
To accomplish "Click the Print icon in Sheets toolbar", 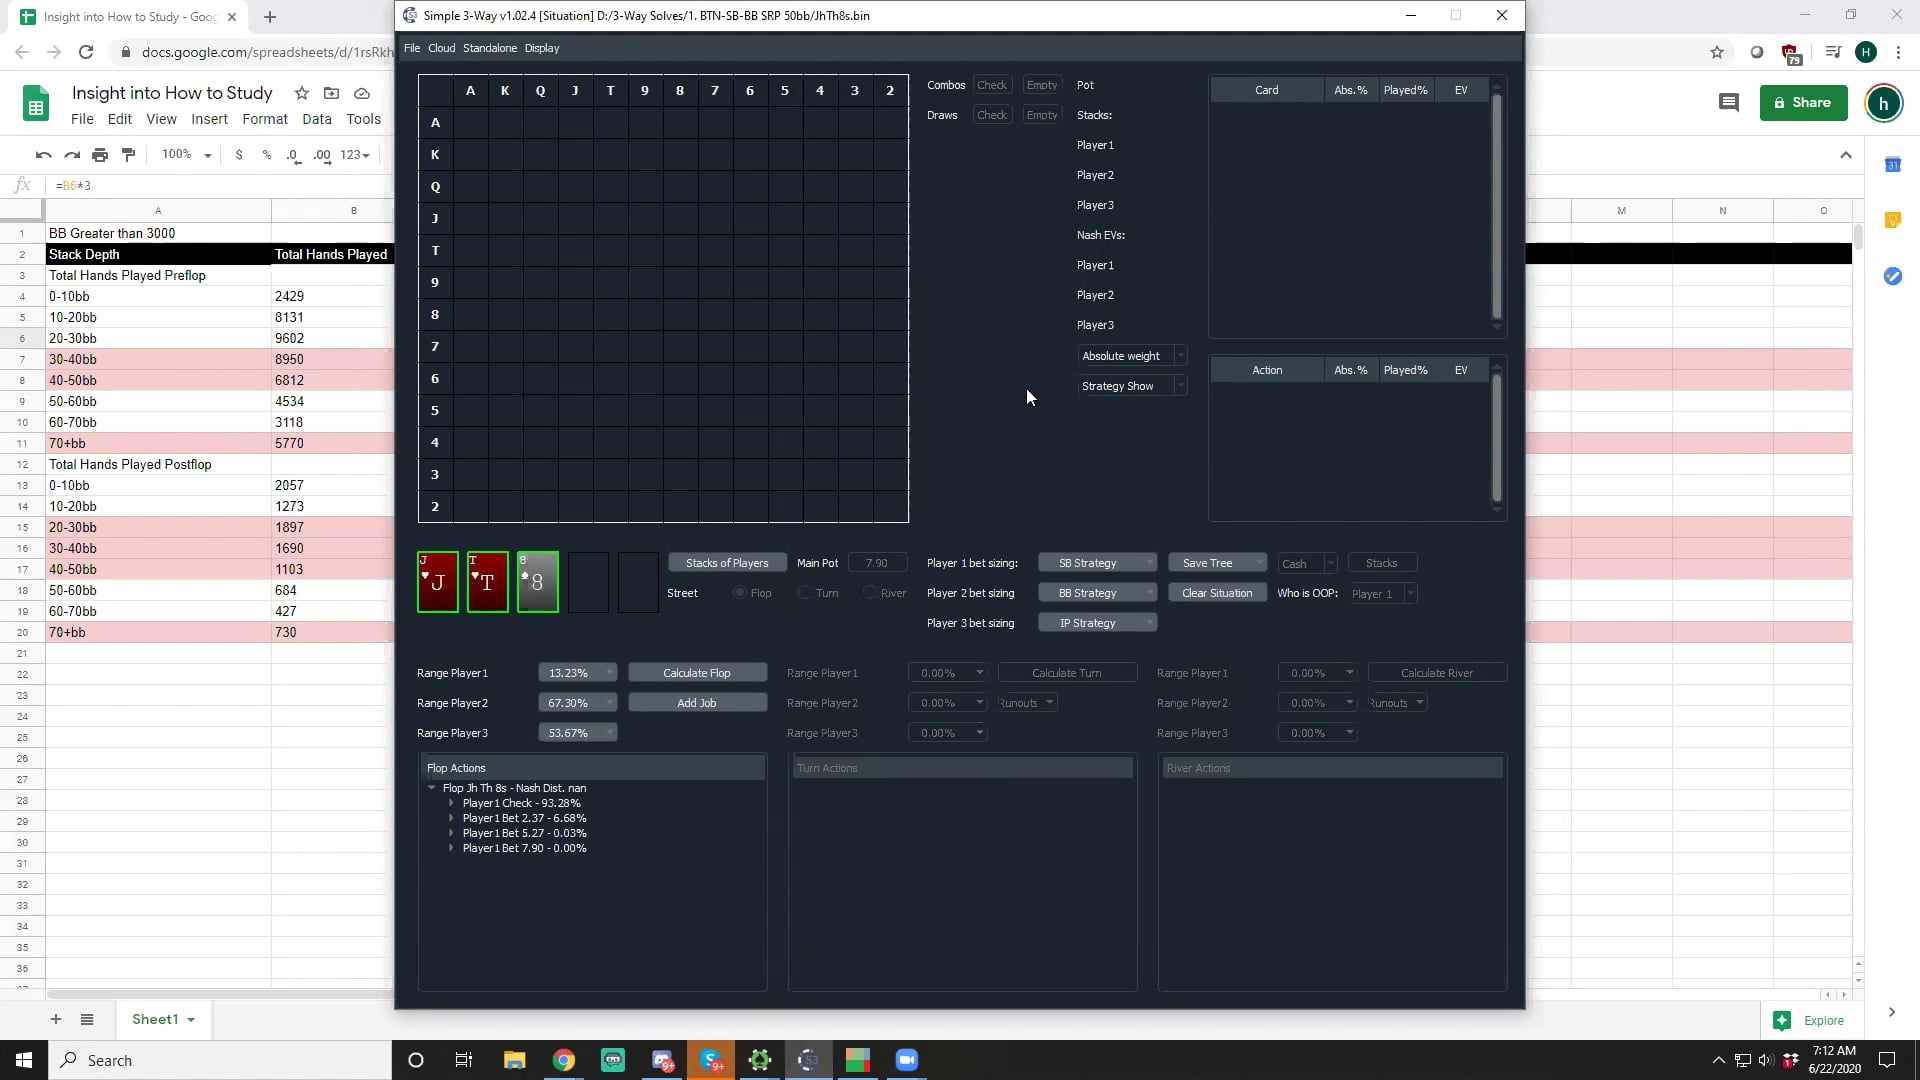I will point(100,155).
